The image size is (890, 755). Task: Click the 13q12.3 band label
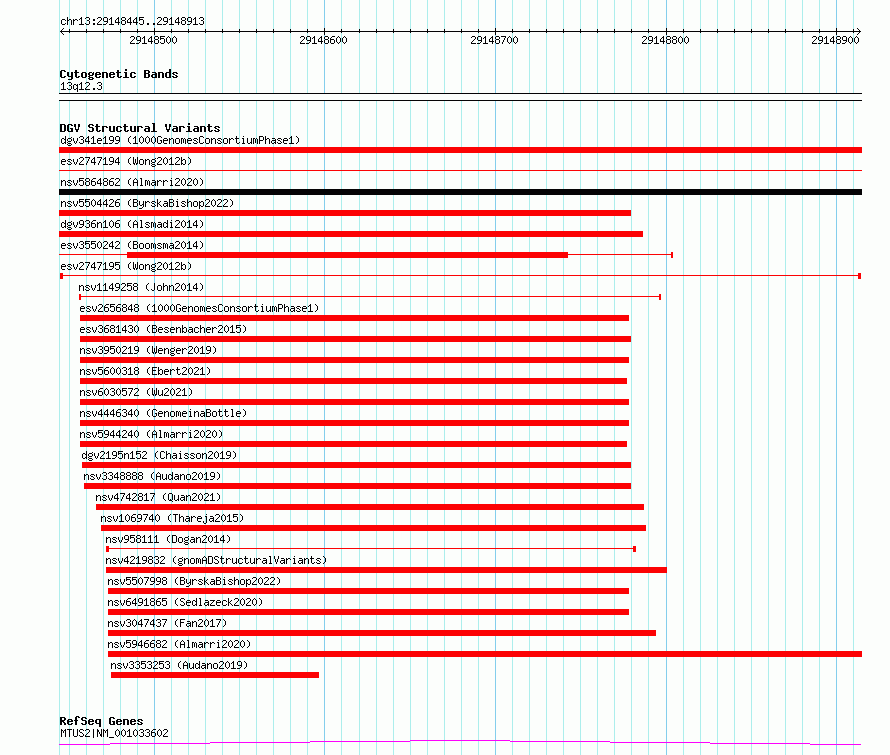click(x=81, y=86)
